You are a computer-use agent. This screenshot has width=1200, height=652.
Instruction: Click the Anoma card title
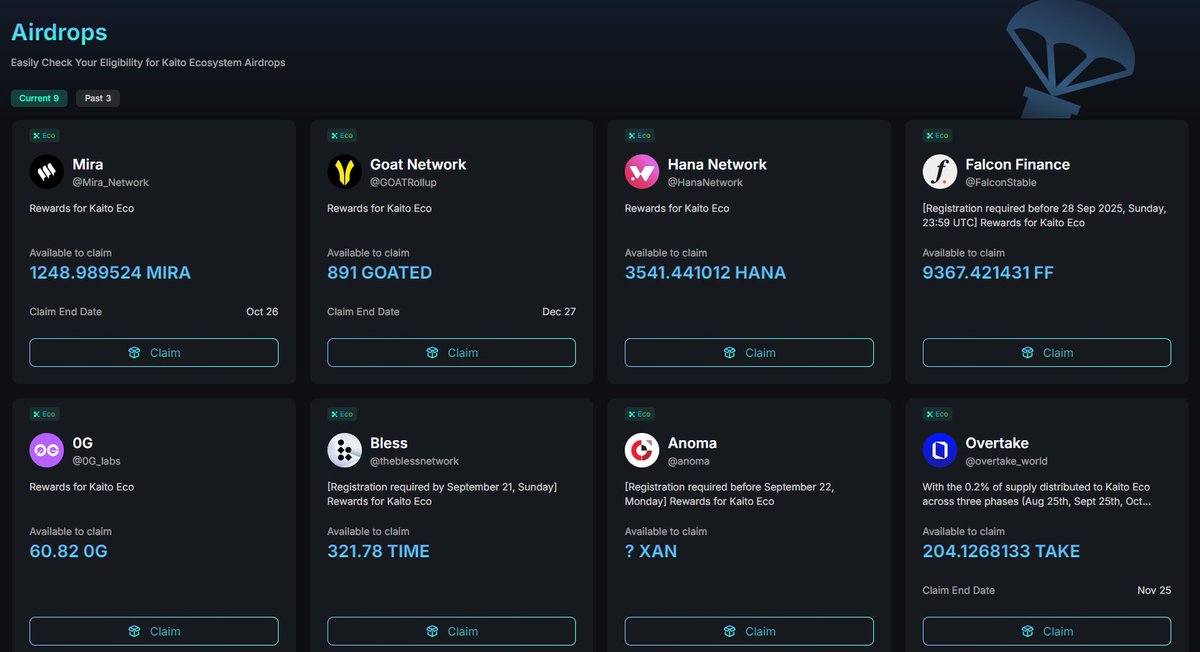[692, 443]
